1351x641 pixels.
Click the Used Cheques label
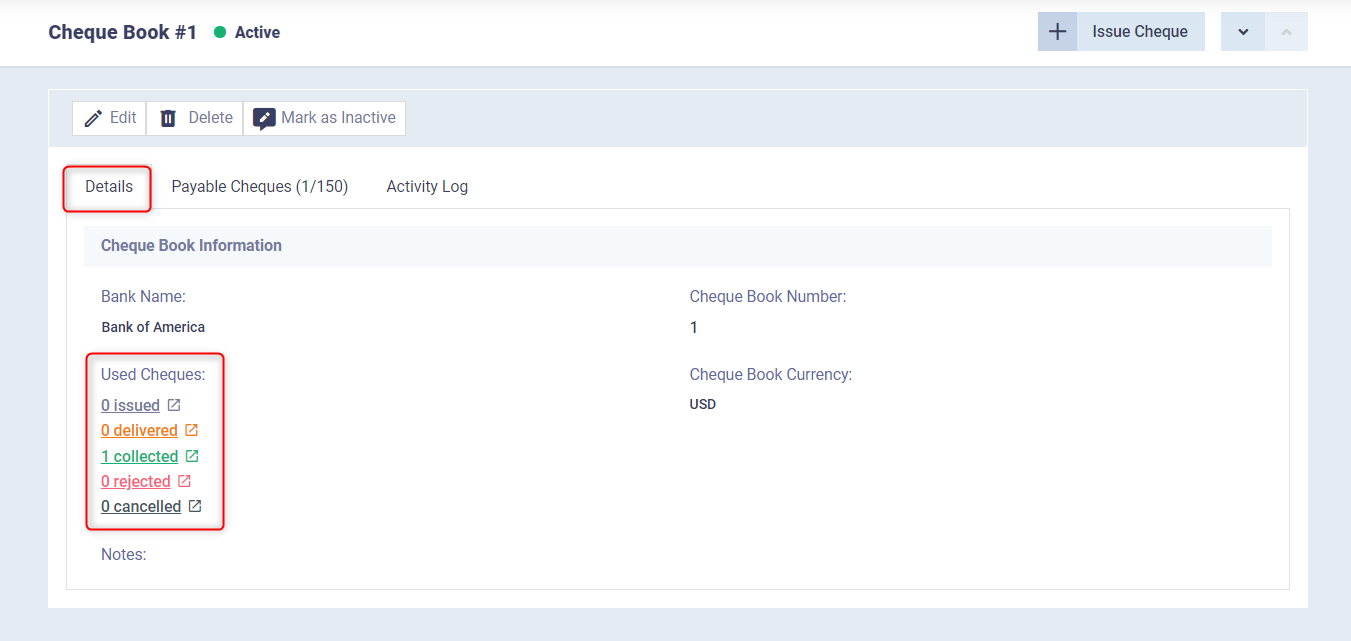(x=153, y=375)
